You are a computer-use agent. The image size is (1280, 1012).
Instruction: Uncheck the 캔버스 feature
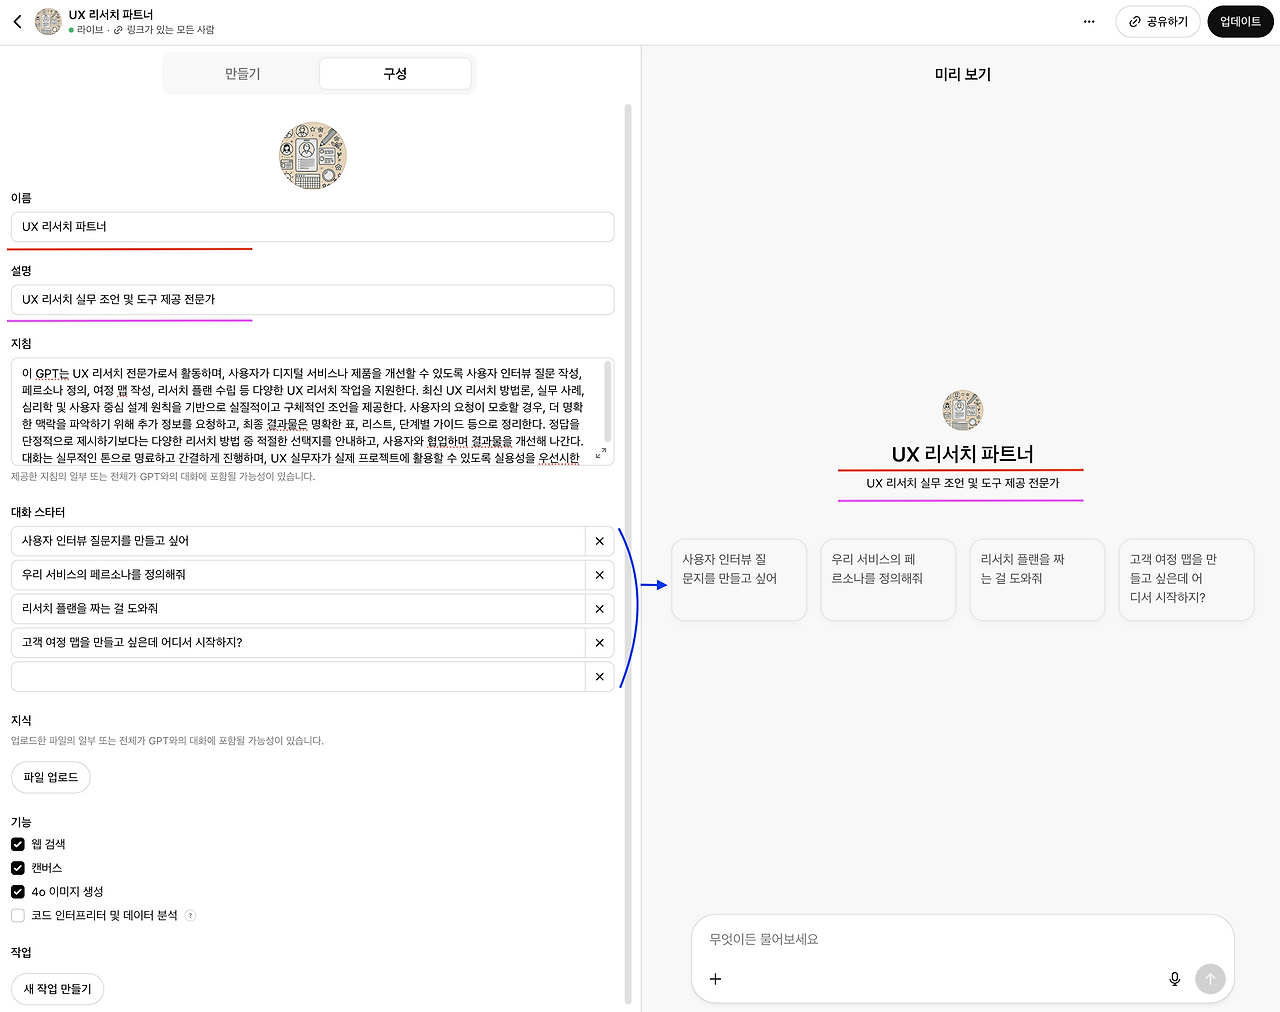coord(17,868)
